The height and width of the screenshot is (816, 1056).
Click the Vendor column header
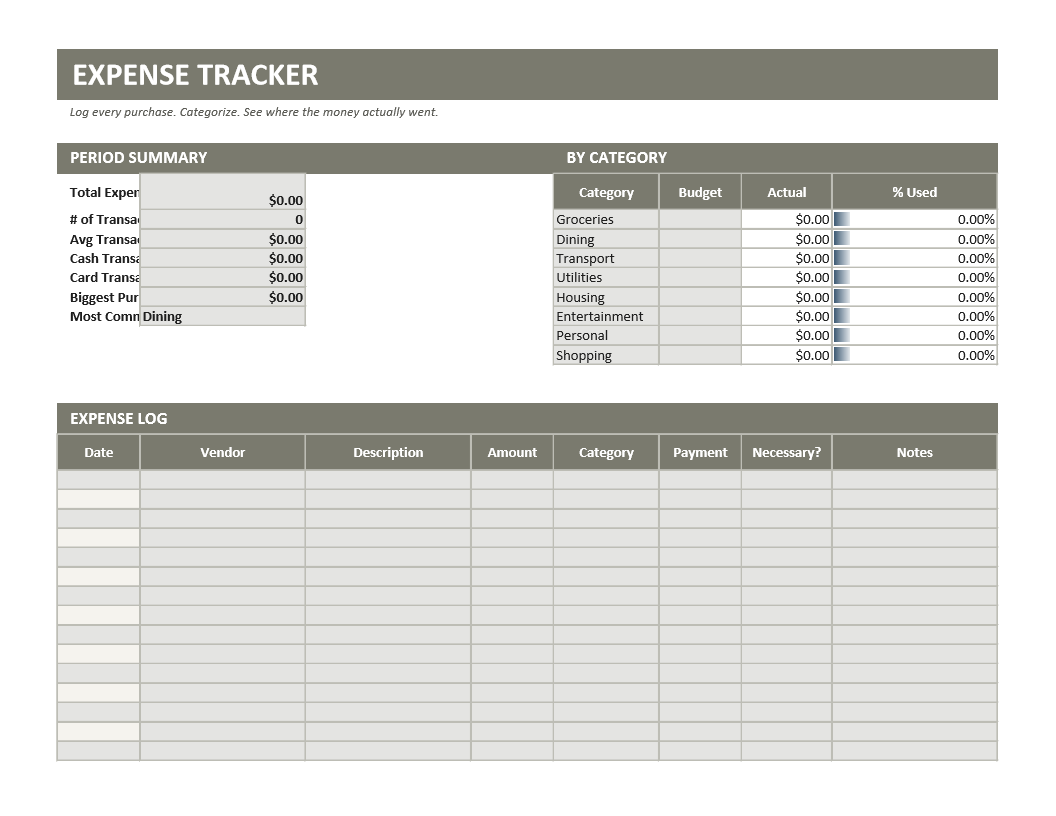coord(223,452)
